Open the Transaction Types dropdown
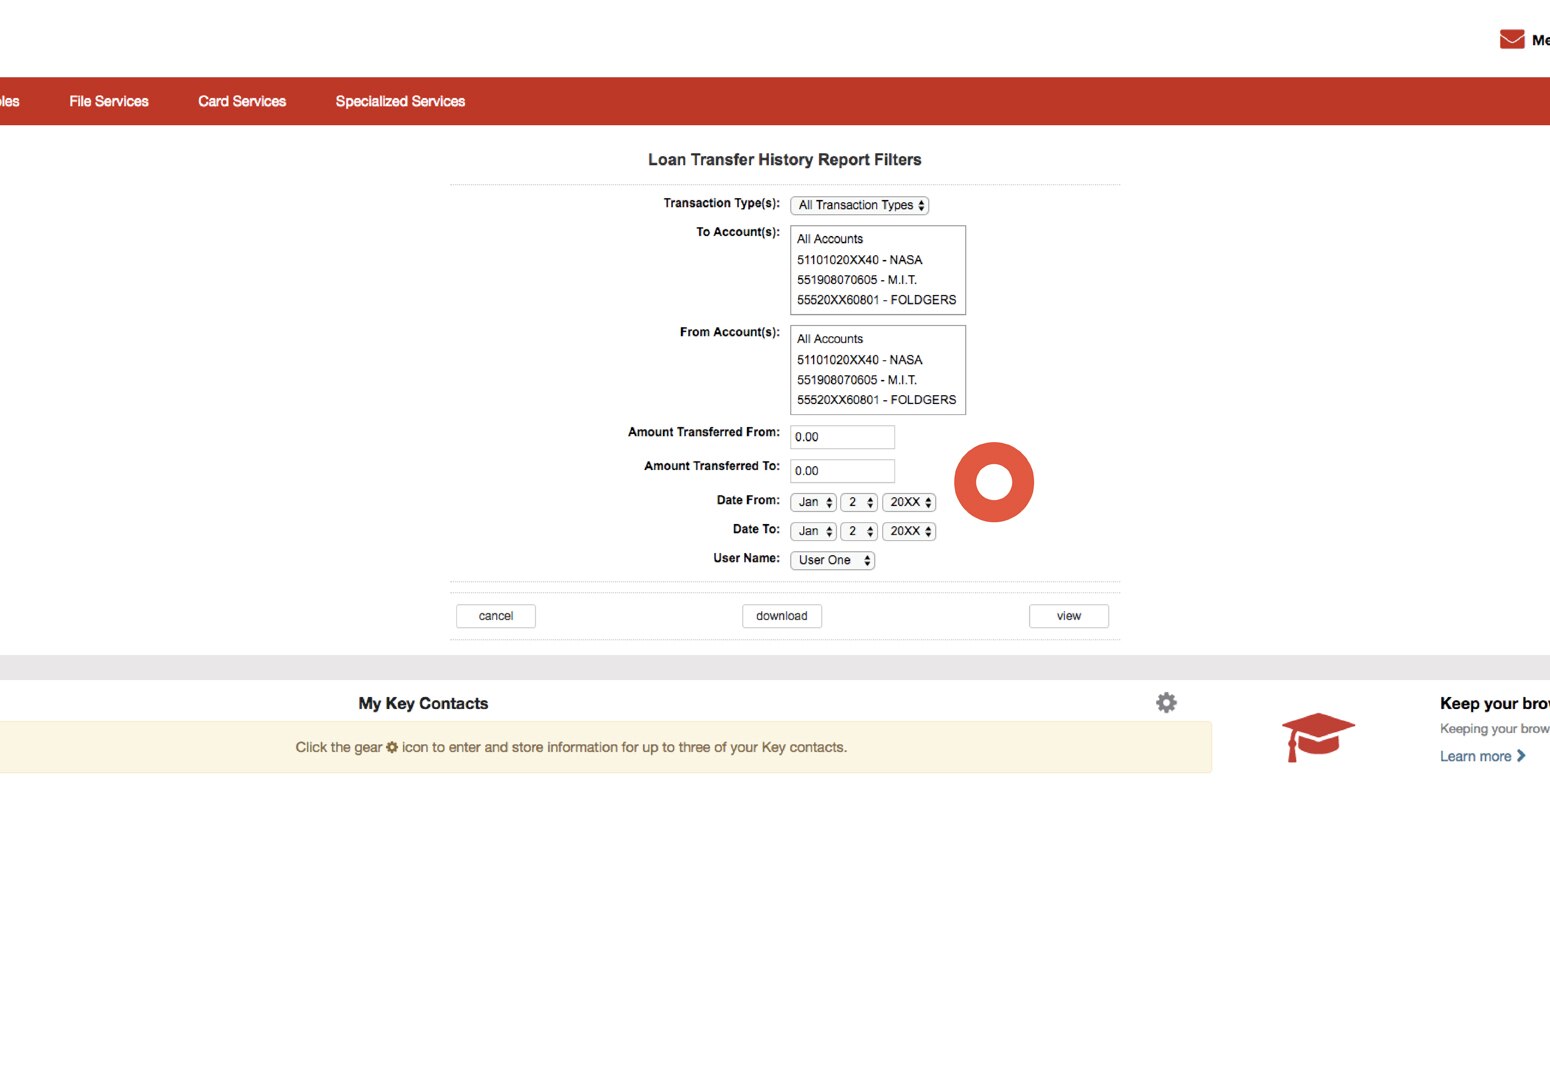The image size is (1550, 1087). click(x=858, y=205)
